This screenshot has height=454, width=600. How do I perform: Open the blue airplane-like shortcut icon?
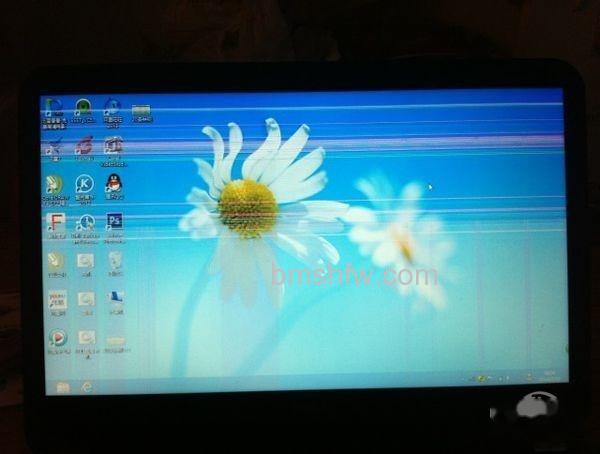point(56,146)
